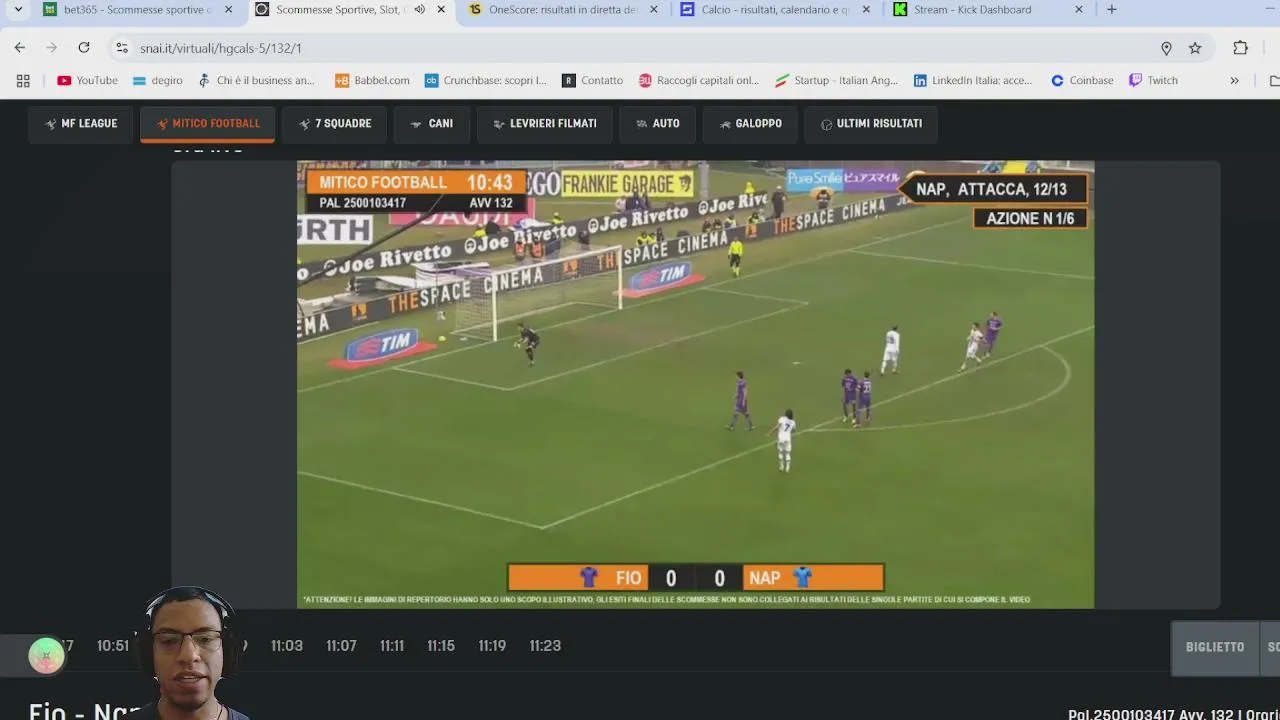Select the Mitico Football category
Viewport: 1280px width, 720px height.
(x=208, y=124)
